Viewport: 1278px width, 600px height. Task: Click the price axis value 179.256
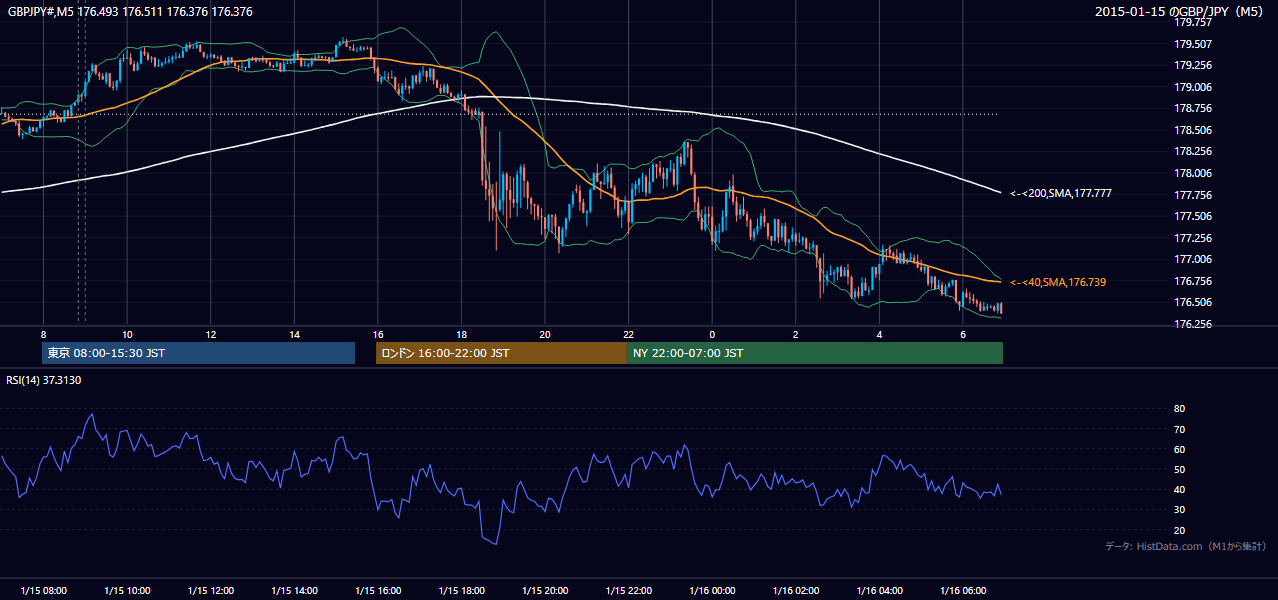click(x=1195, y=65)
